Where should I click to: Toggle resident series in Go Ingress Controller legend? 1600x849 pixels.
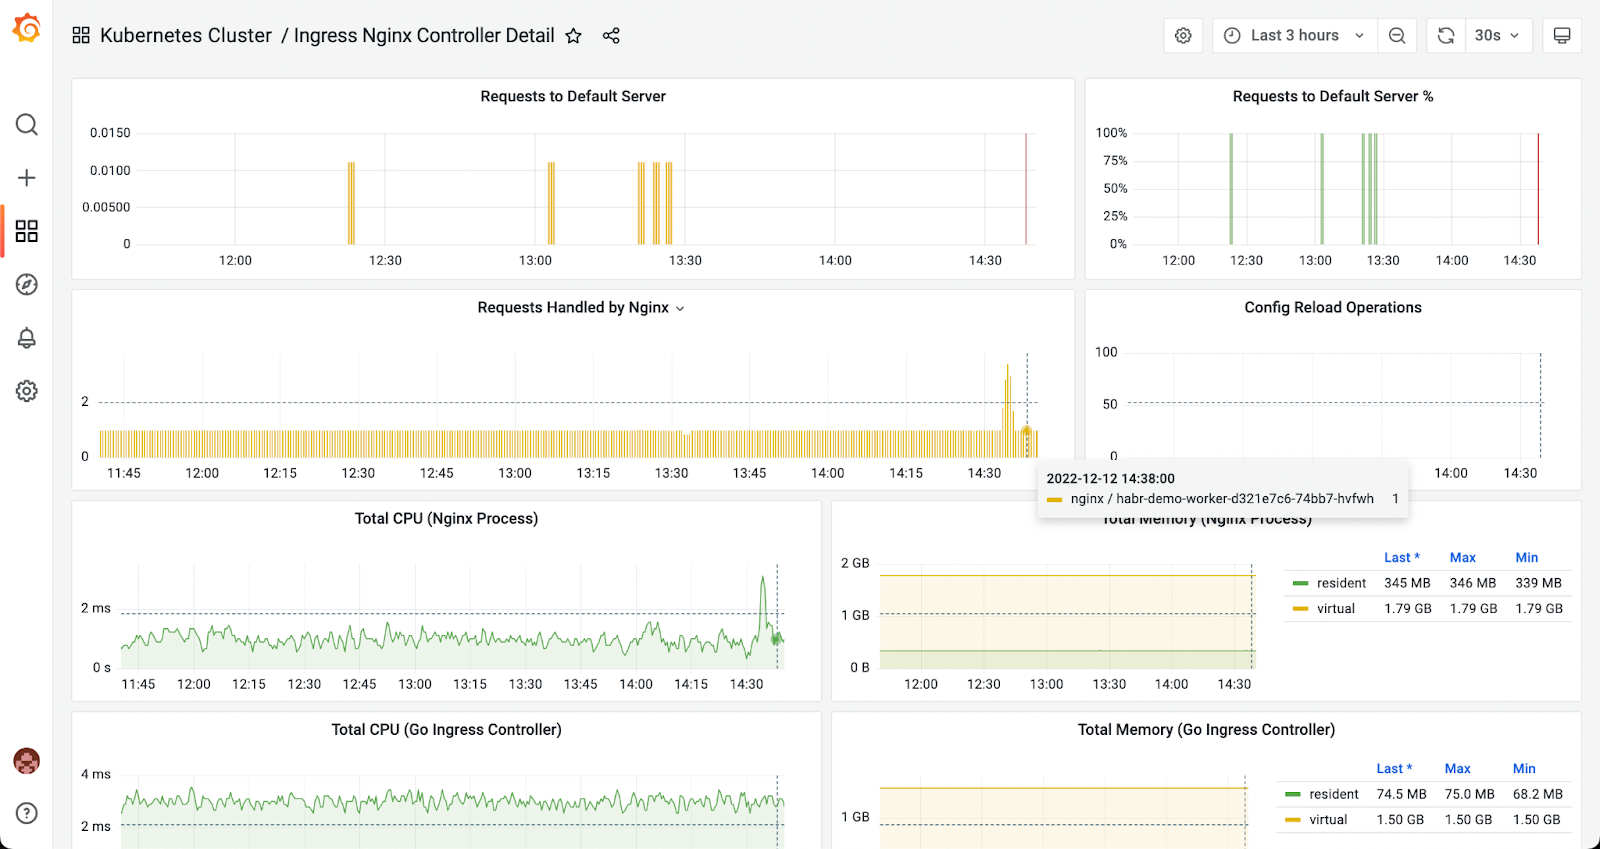[x=1333, y=794]
